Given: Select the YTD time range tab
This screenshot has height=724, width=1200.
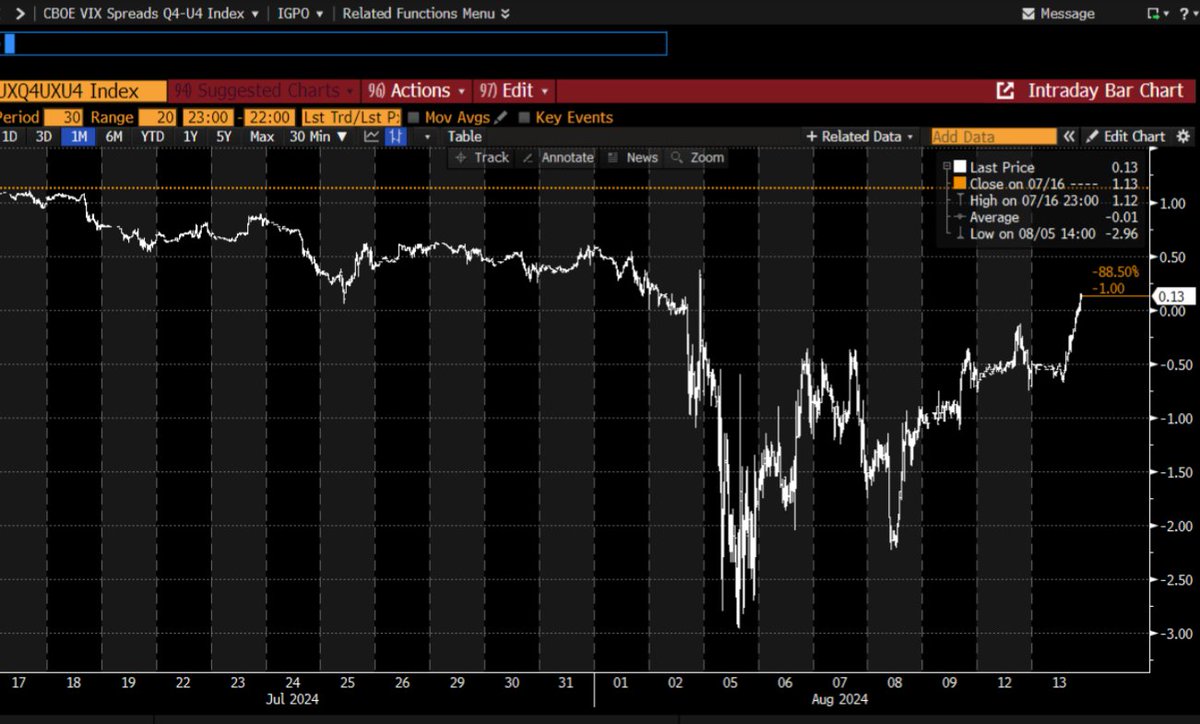Looking at the screenshot, I should [x=152, y=136].
